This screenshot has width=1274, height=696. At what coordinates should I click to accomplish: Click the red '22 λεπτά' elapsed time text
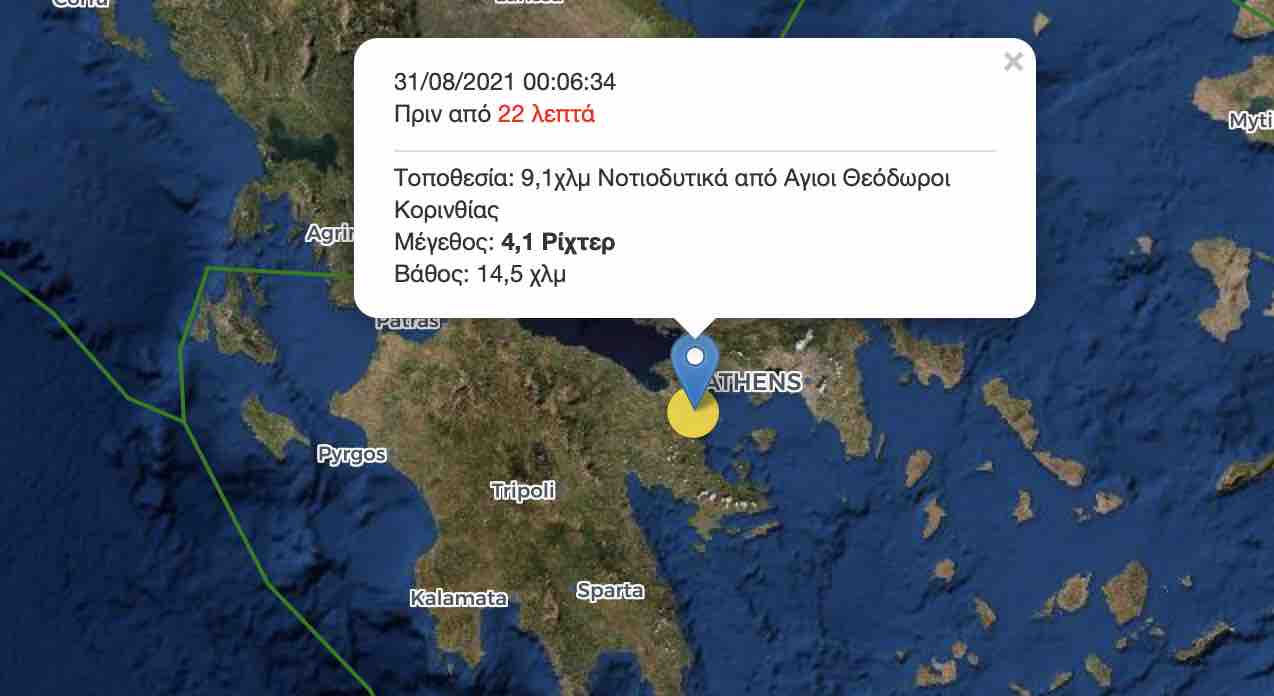[546, 114]
